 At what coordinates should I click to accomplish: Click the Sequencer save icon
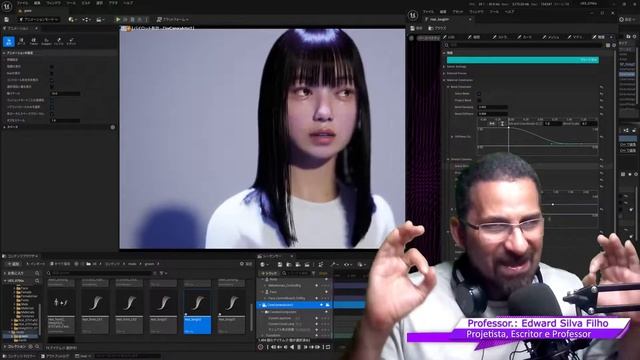pyautogui.click(x=280, y=265)
